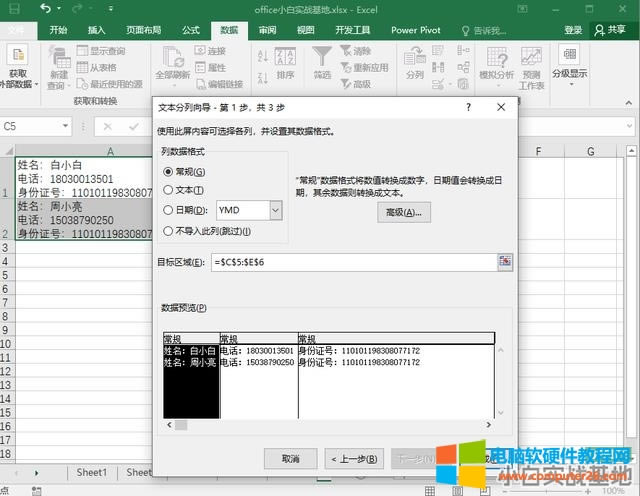The image size is (640, 496).
Task: Open the Name Box dropdown at C5
Action: pyautogui.click(x=65, y=126)
